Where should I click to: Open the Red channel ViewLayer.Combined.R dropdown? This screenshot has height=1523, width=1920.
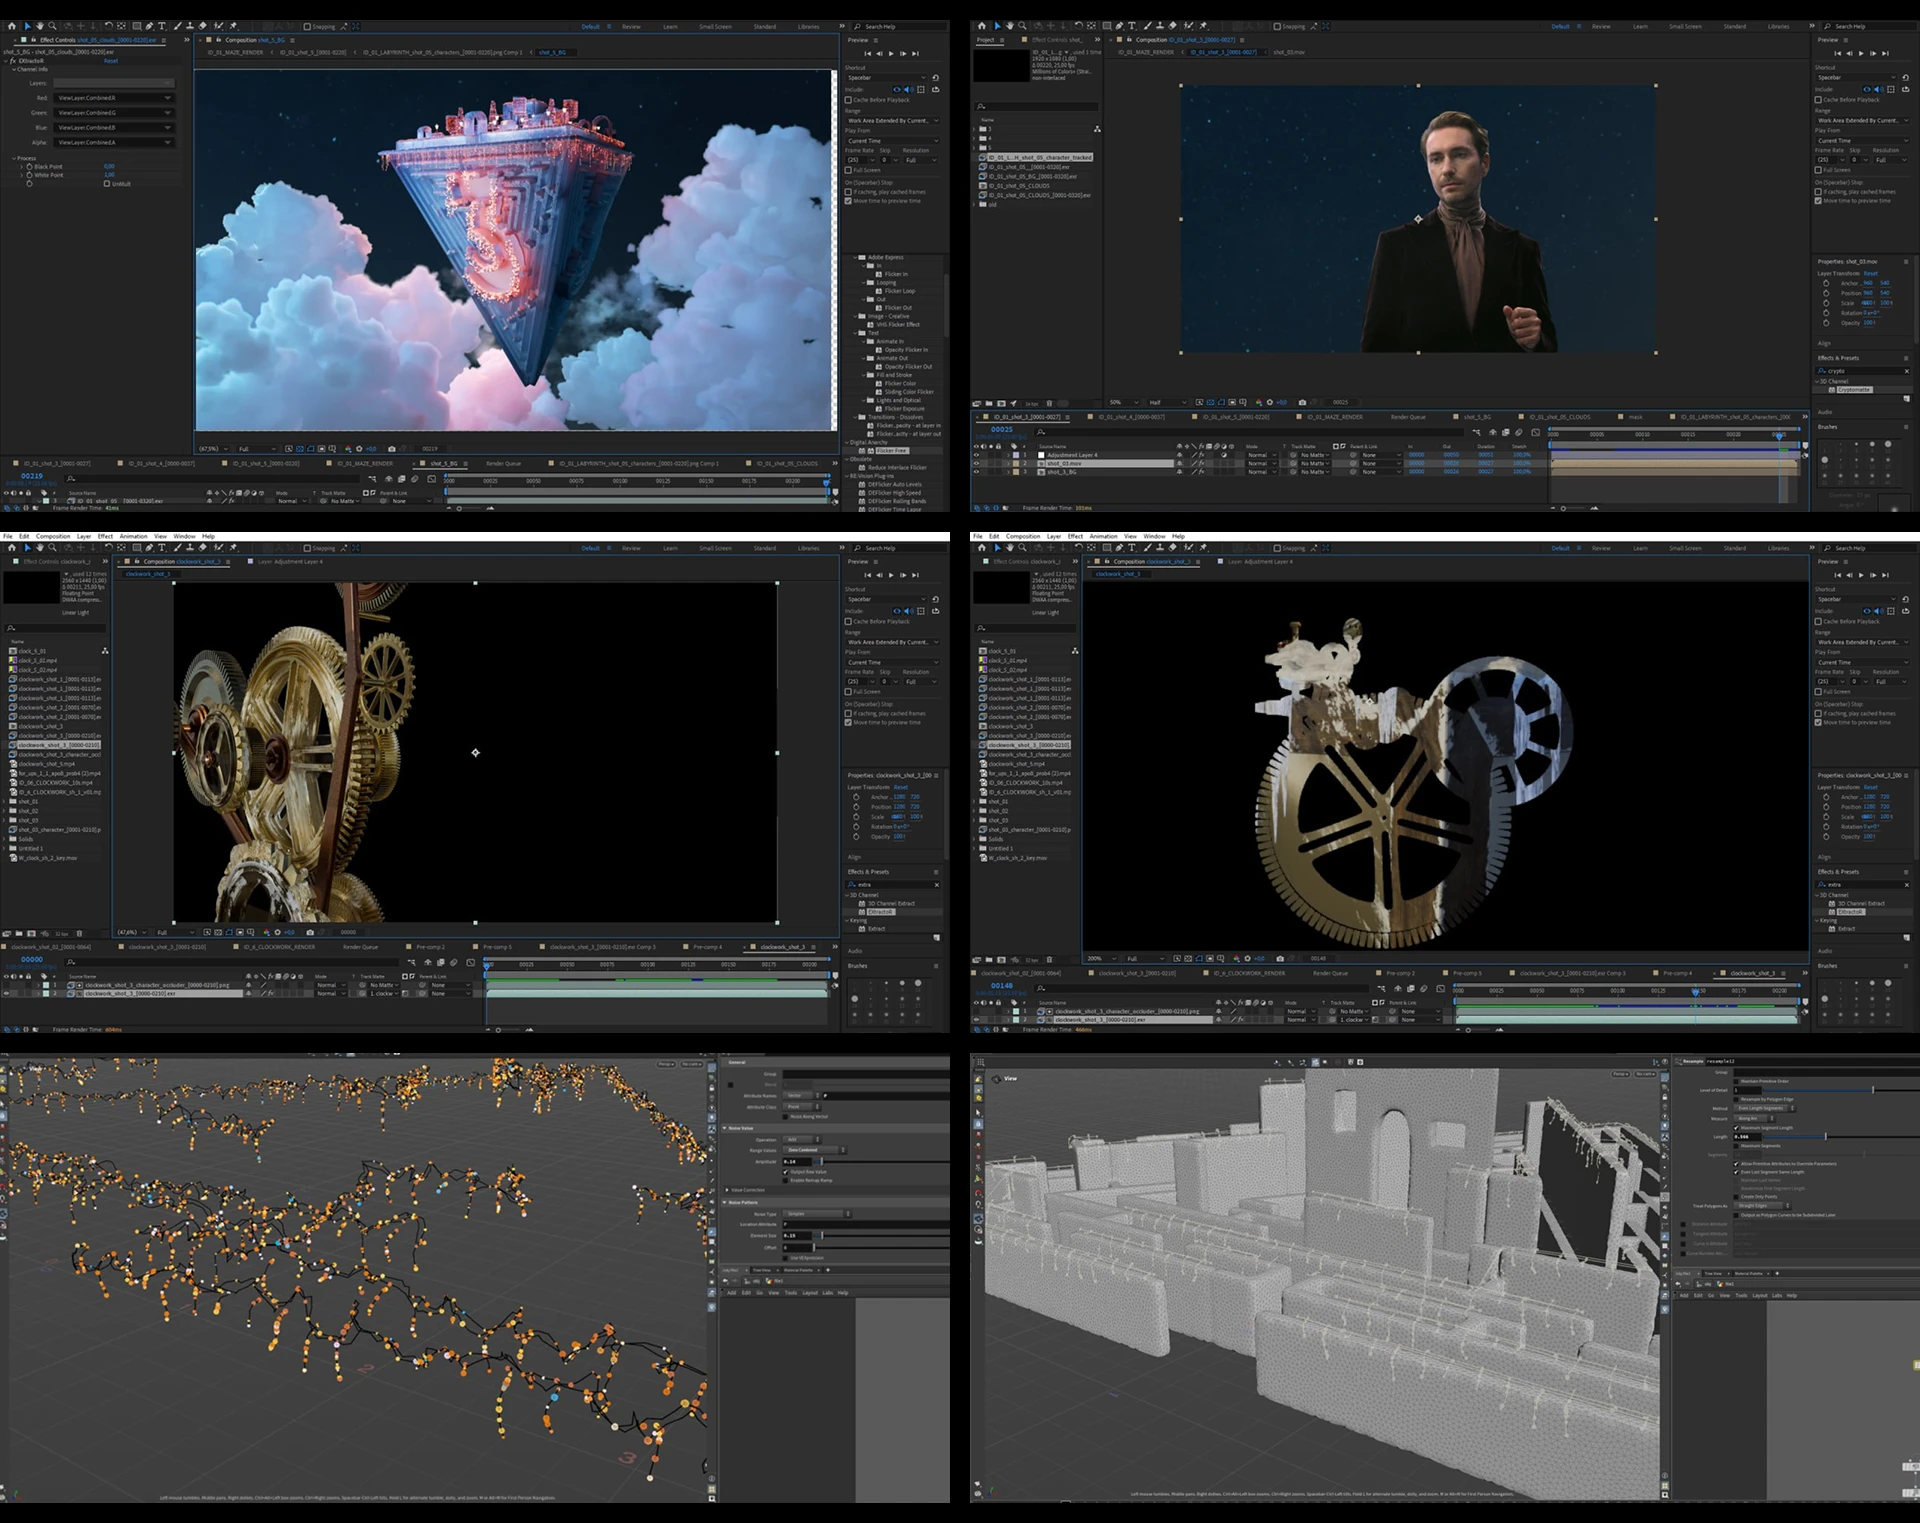(114, 98)
